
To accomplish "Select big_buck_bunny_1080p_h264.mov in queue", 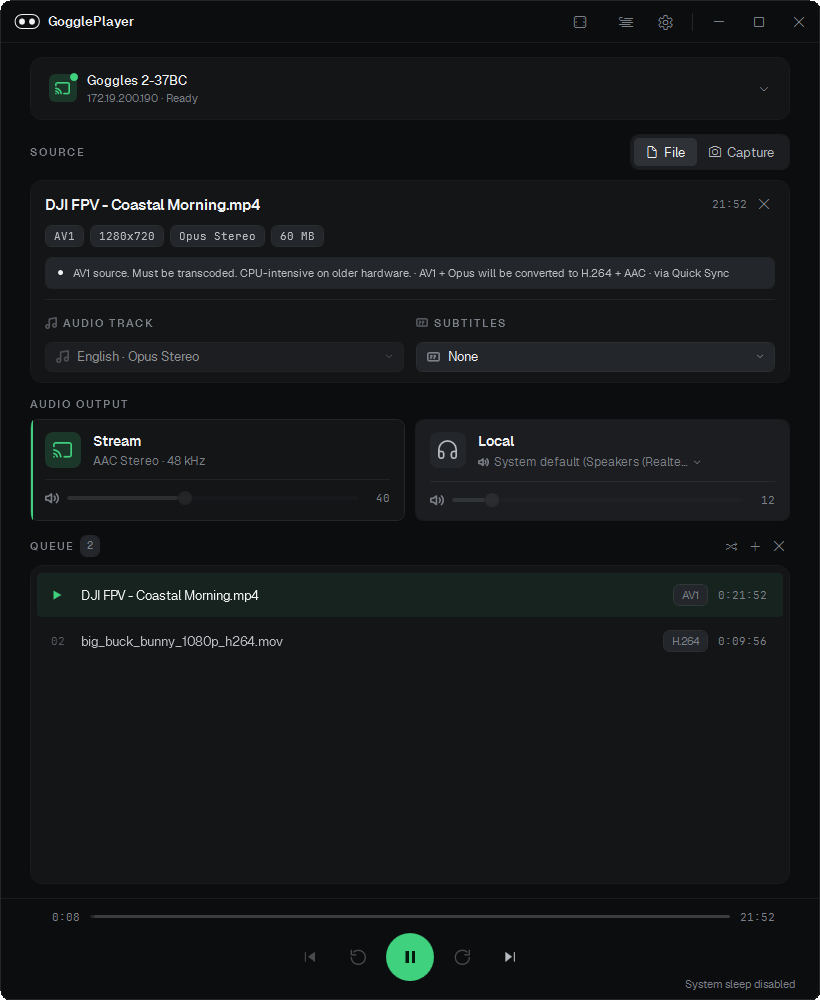I will point(409,641).
